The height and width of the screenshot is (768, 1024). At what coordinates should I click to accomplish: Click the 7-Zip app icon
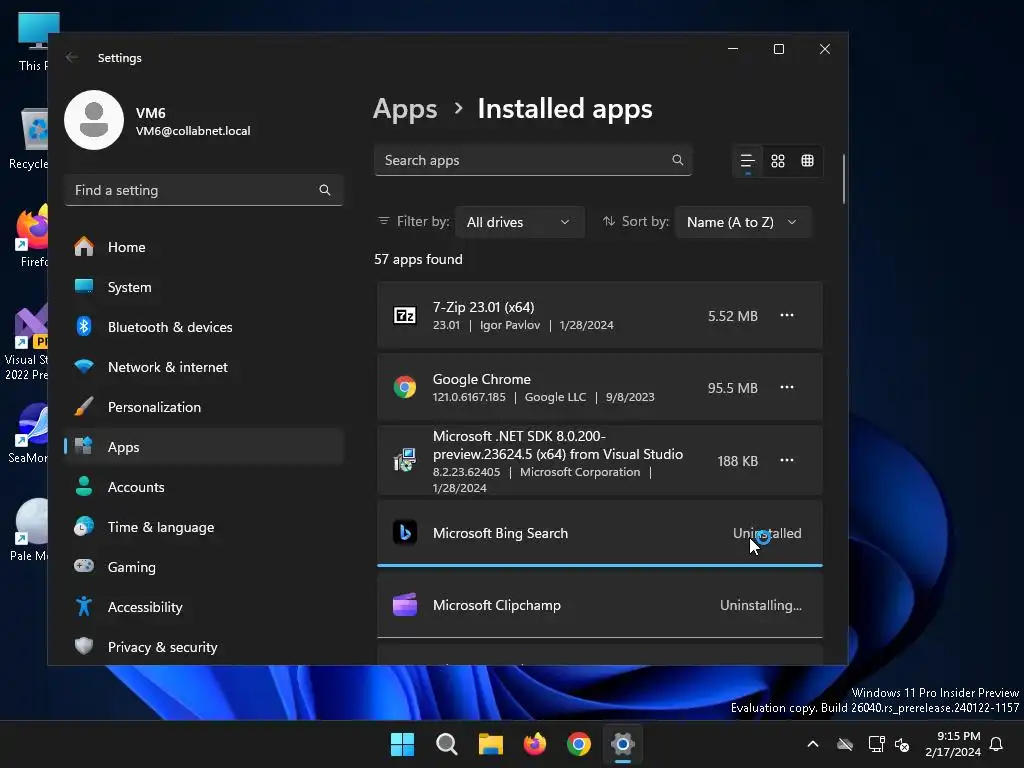[405, 315]
